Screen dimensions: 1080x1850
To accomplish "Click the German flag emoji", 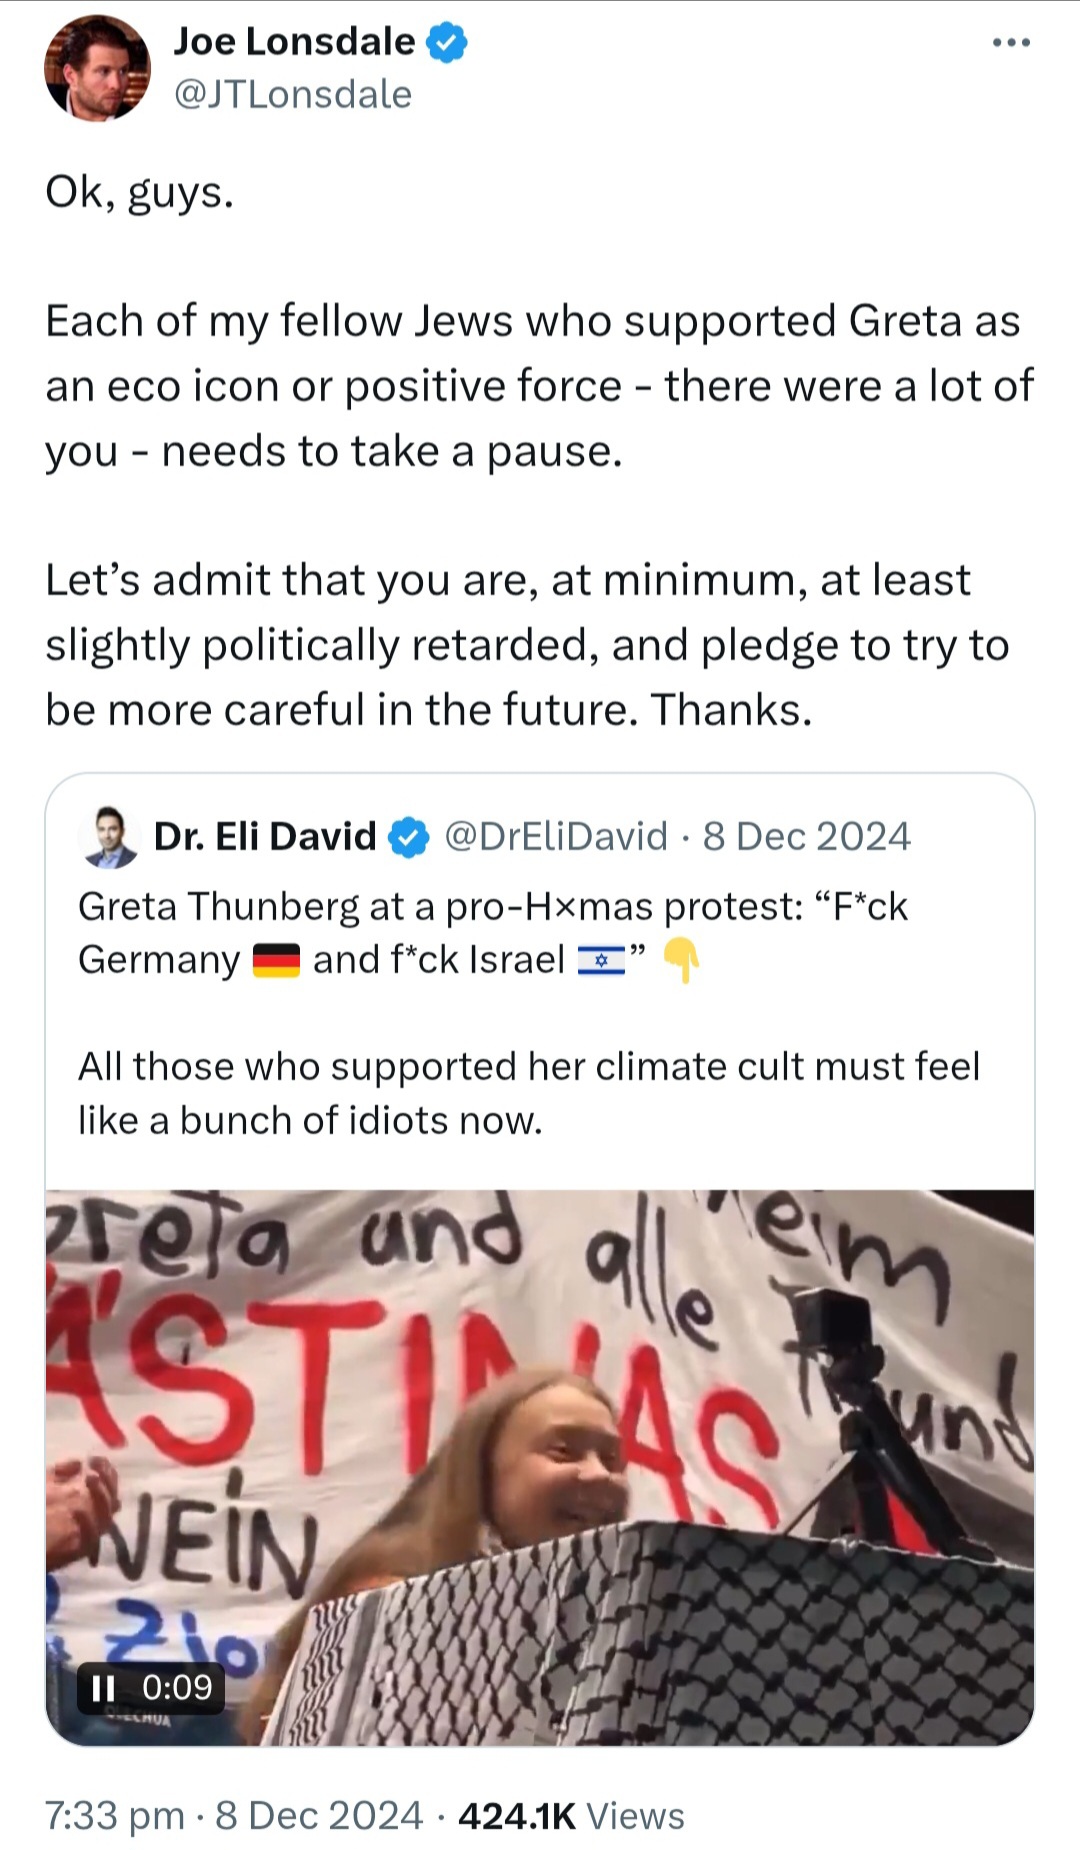I will click(x=276, y=960).
